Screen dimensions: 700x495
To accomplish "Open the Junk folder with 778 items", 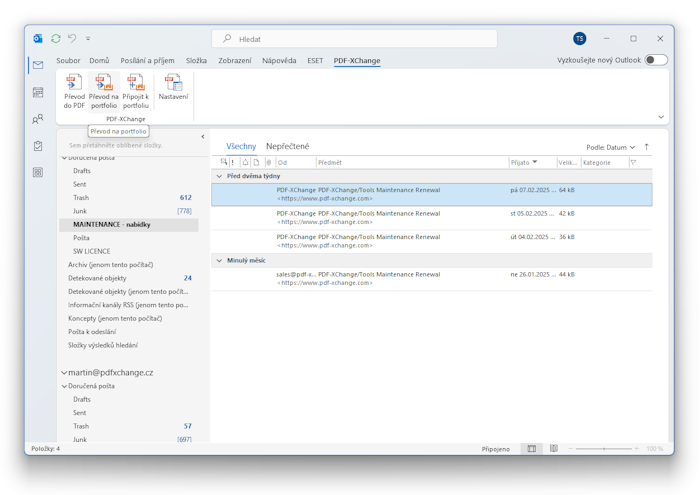I will click(129, 211).
